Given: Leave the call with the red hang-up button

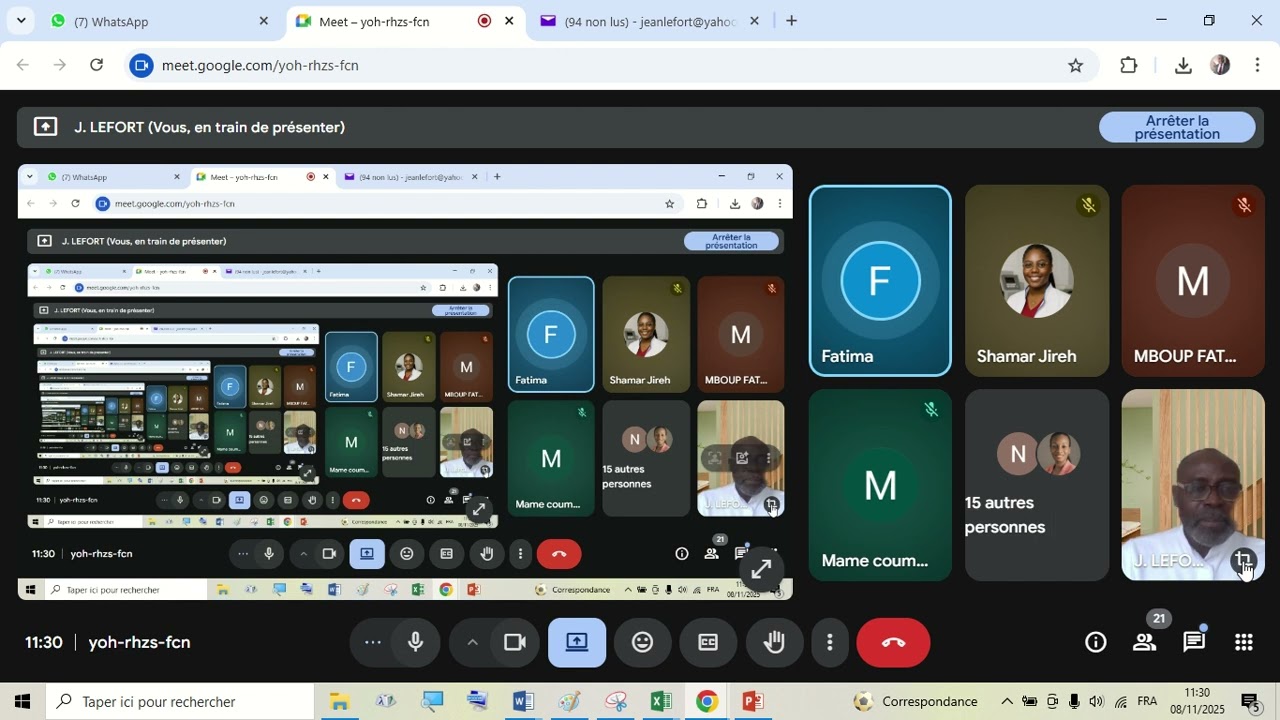Looking at the screenshot, I should point(893,642).
